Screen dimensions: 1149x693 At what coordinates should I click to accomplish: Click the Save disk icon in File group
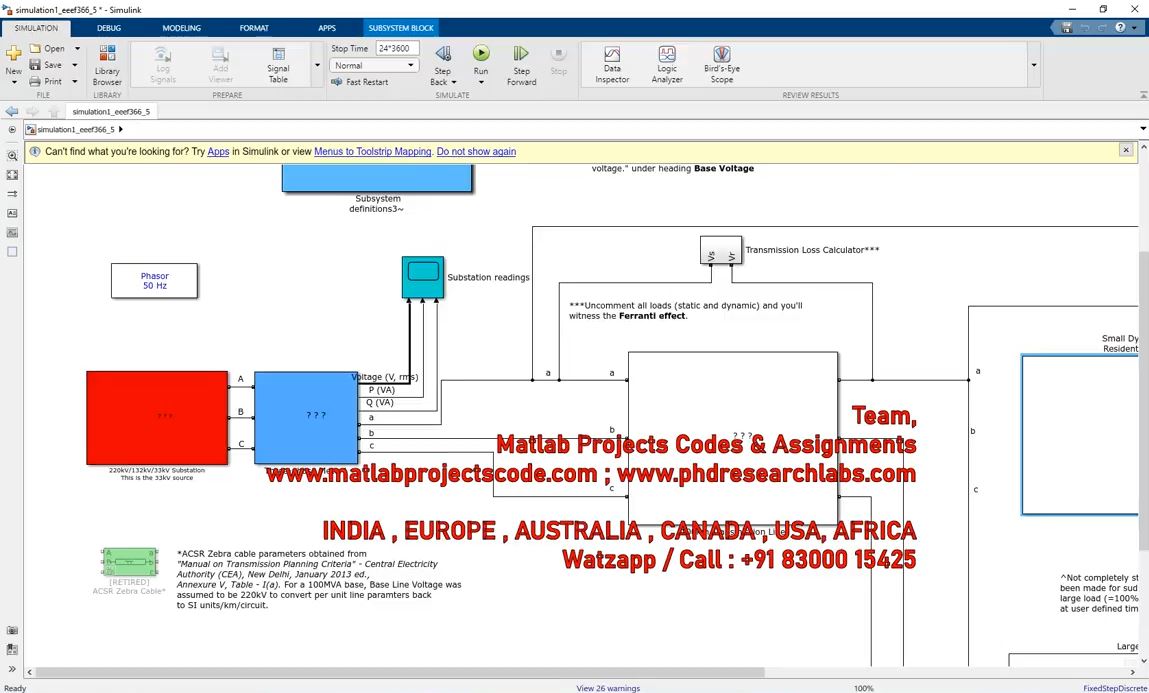[x=34, y=64]
